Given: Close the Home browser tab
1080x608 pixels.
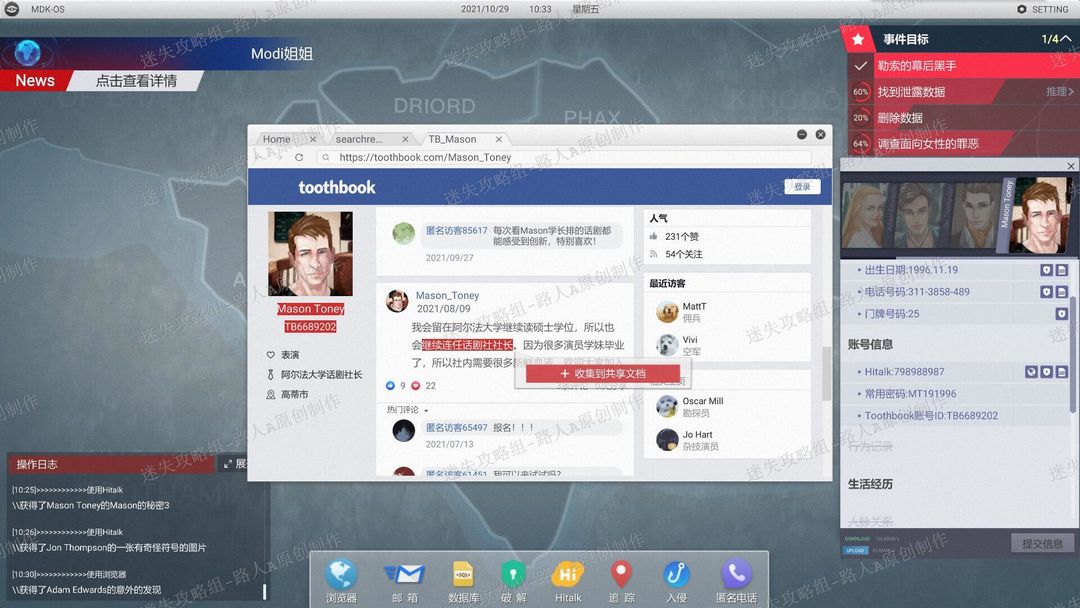Looking at the screenshot, I should [313, 139].
